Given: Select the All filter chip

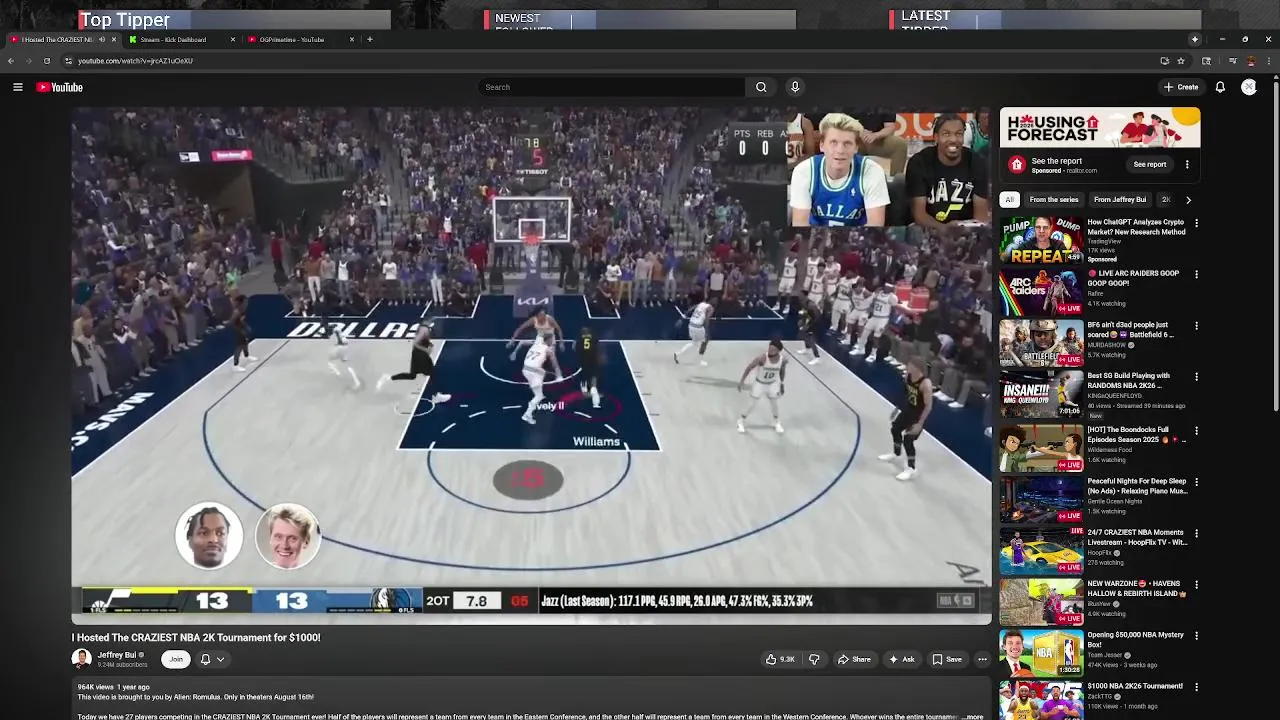Looking at the screenshot, I should pos(1010,200).
